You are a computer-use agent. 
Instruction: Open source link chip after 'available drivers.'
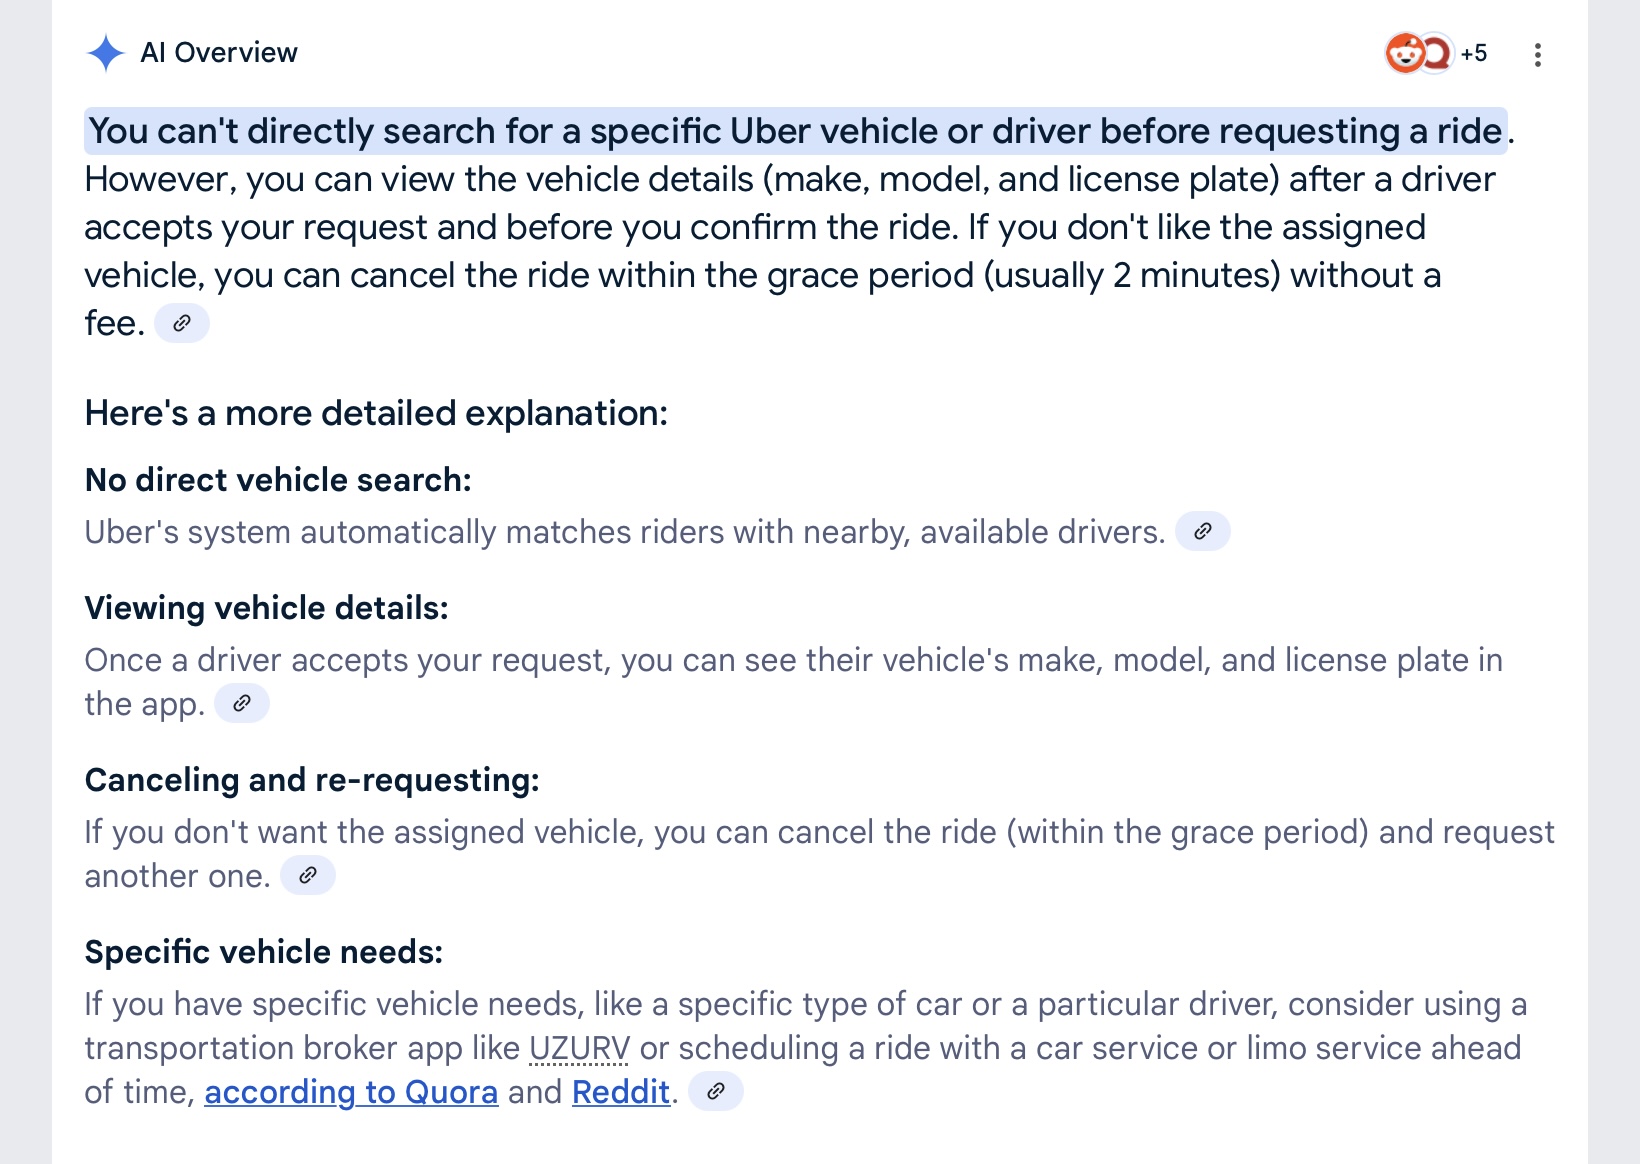tap(1203, 531)
